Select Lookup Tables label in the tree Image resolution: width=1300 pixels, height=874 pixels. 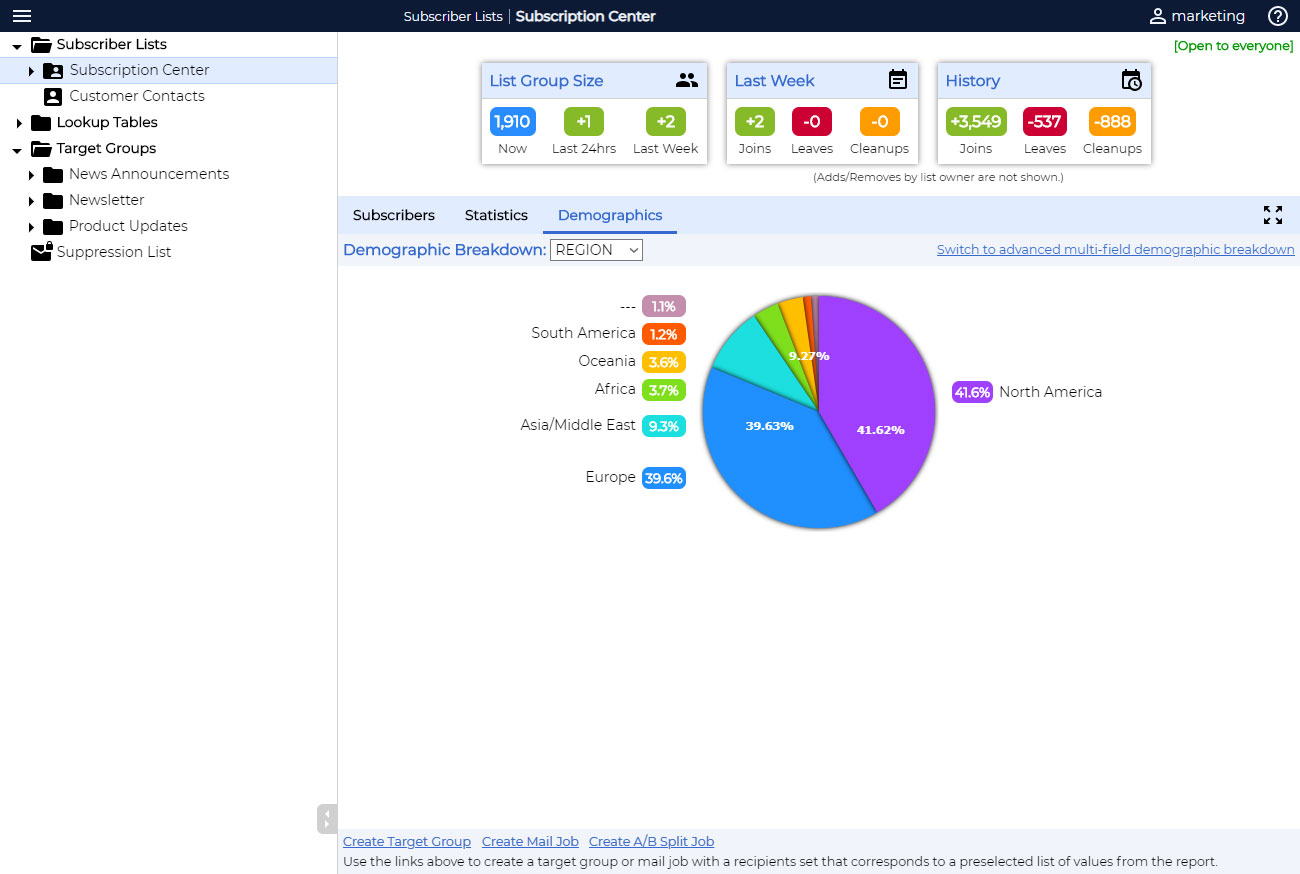107,122
